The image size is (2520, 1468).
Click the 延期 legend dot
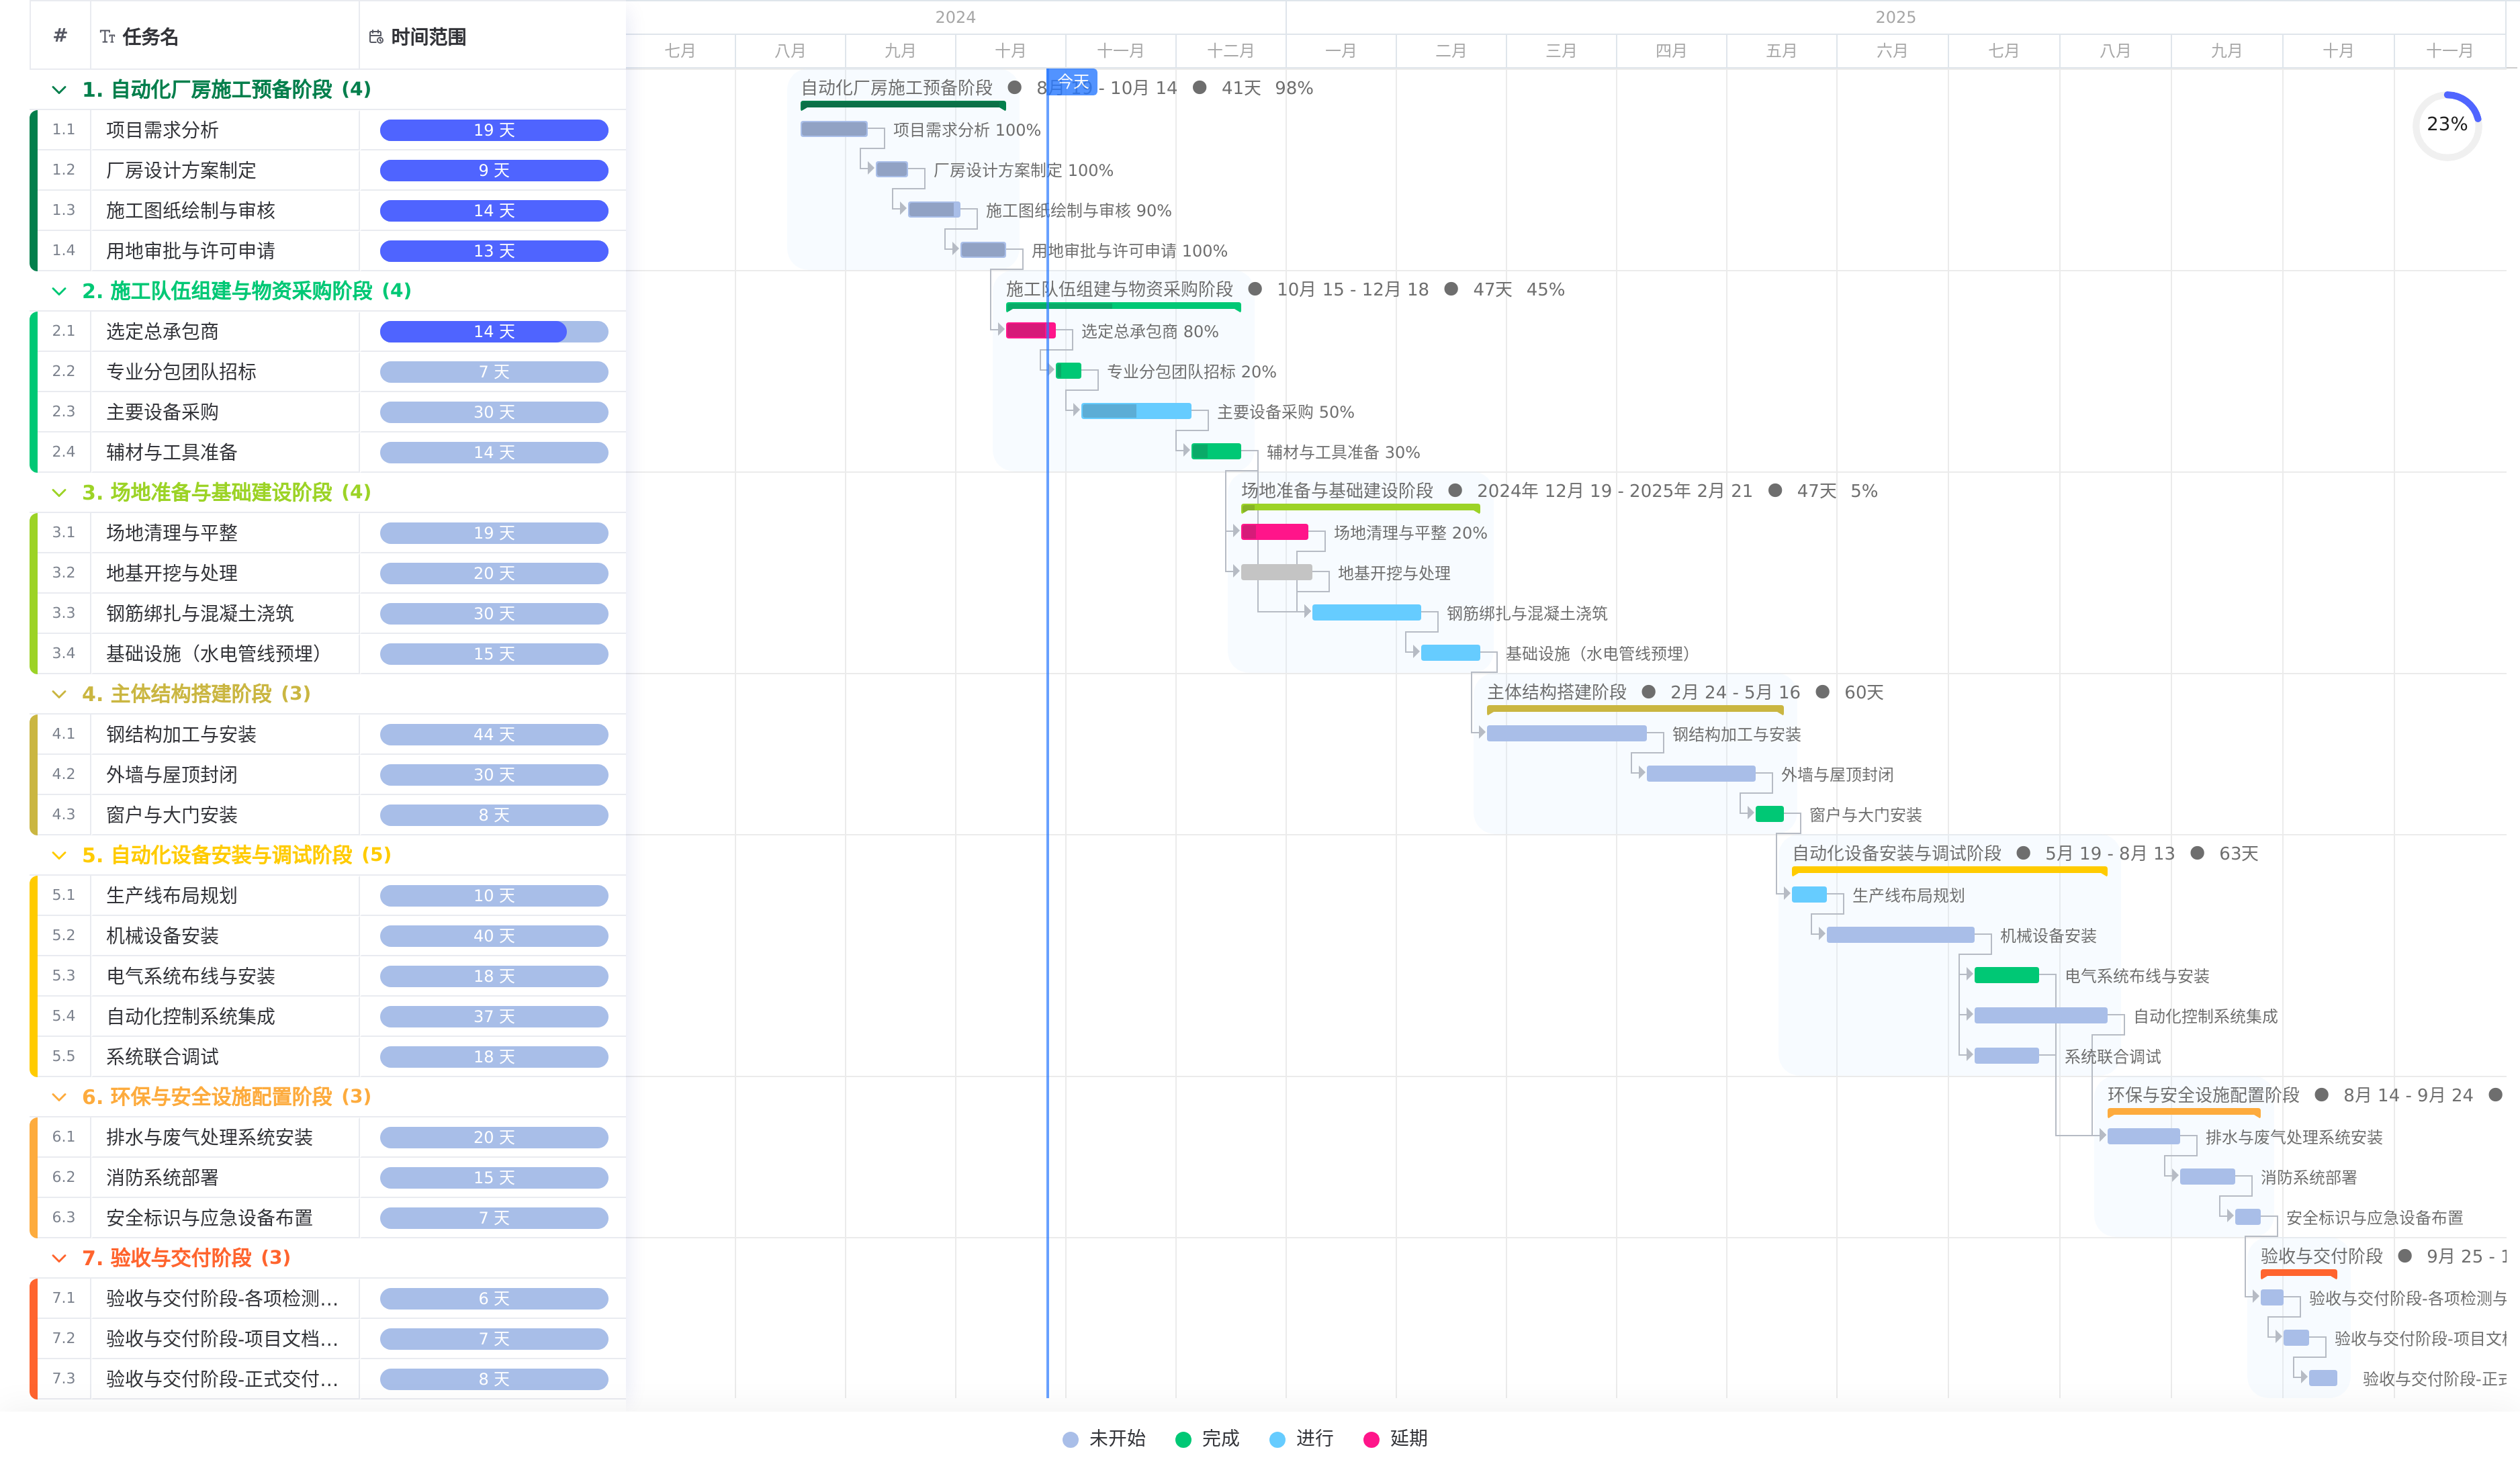(x=1371, y=1439)
